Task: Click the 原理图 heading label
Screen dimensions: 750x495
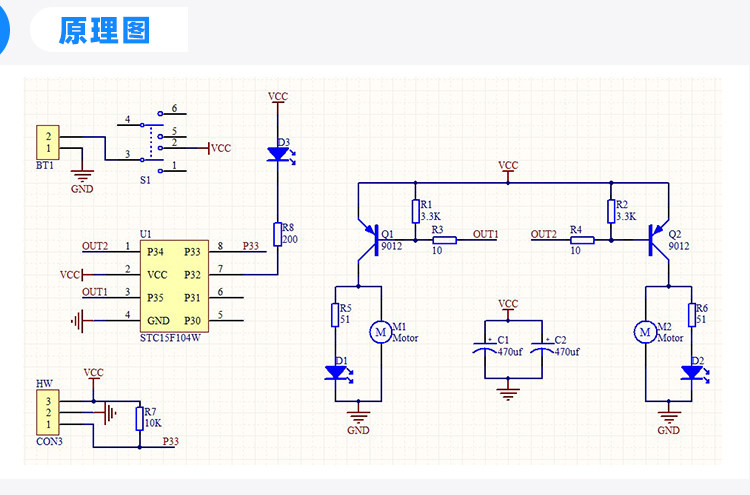Action: pyautogui.click(x=104, y=31)
